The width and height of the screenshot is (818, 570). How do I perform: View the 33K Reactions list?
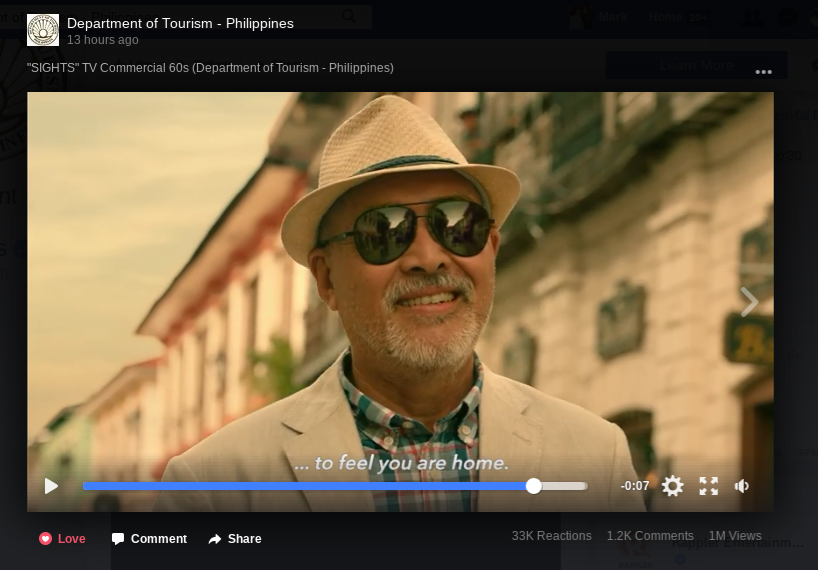tap(551, 536)
